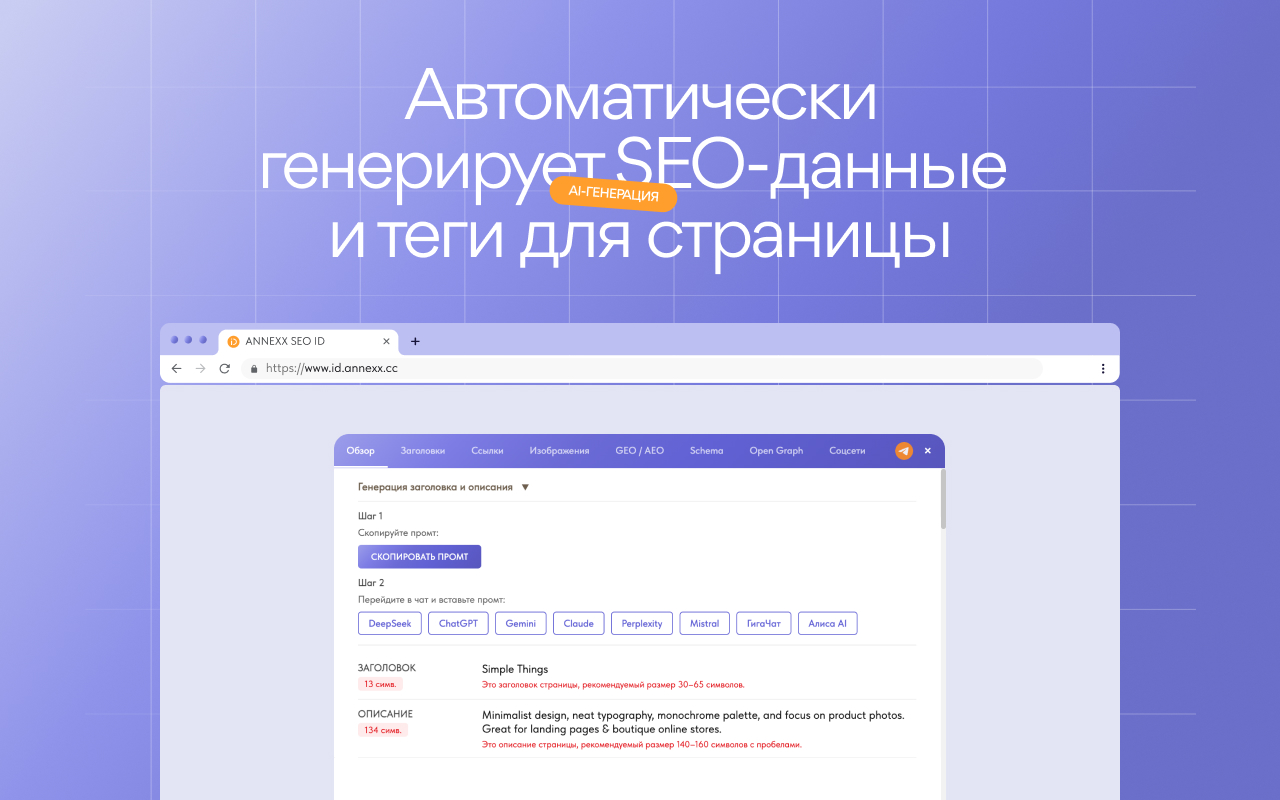Click the AI-ГЕНЕРАЦИЯ orange badge
The image size is (1280, 800).
613,195
